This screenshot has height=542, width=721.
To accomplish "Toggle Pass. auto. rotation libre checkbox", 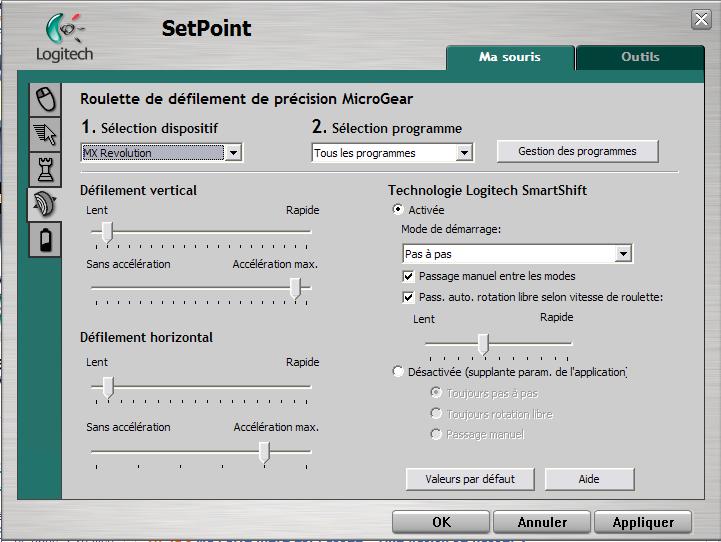I will [408, 297].
